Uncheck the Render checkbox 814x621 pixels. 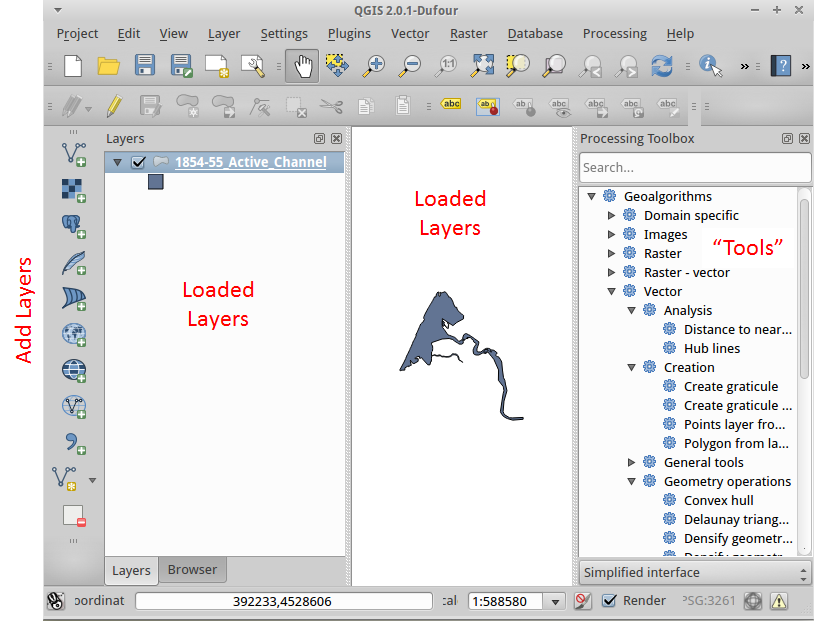[609, 600]
